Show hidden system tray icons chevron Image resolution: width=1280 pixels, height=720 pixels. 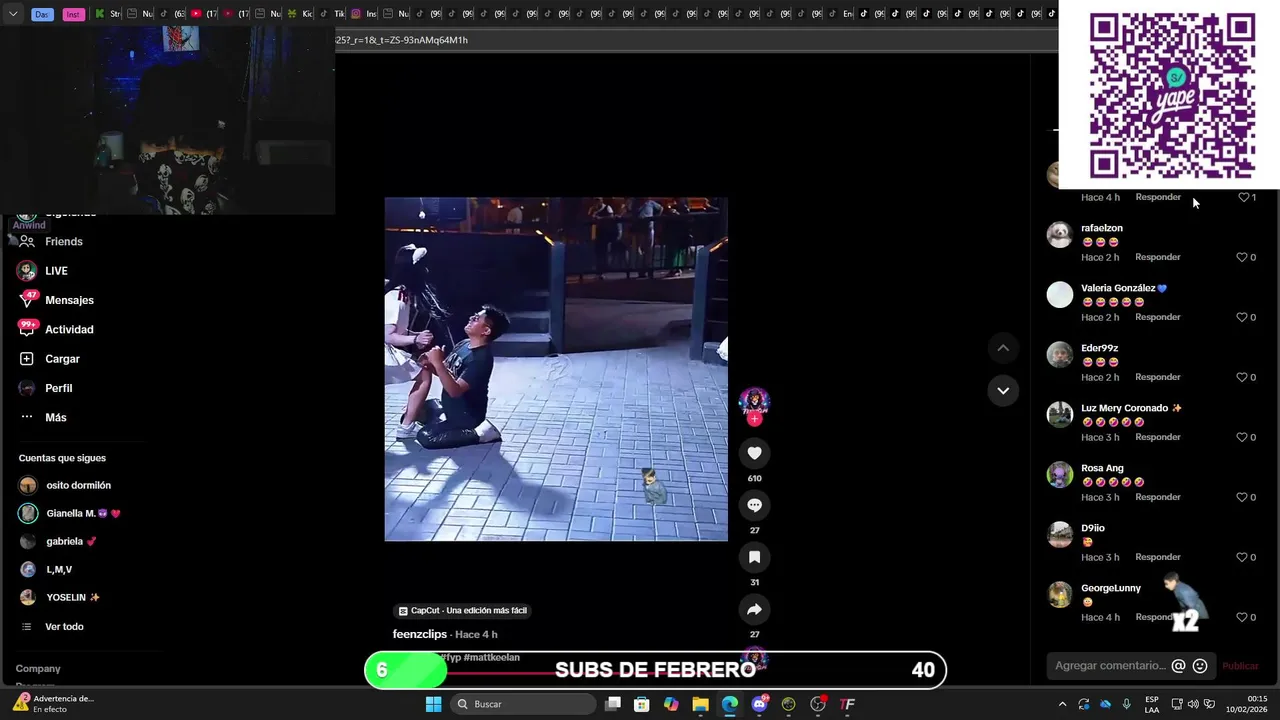tap(1062, 704)
